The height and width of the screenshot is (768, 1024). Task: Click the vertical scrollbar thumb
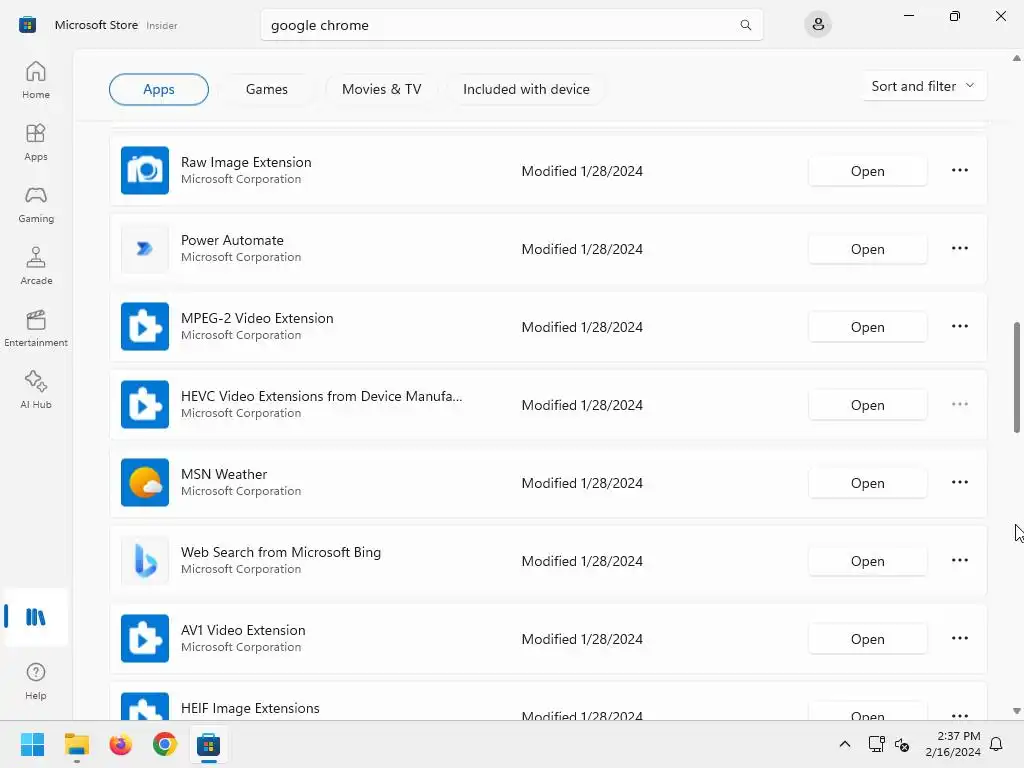[1017, 377]
